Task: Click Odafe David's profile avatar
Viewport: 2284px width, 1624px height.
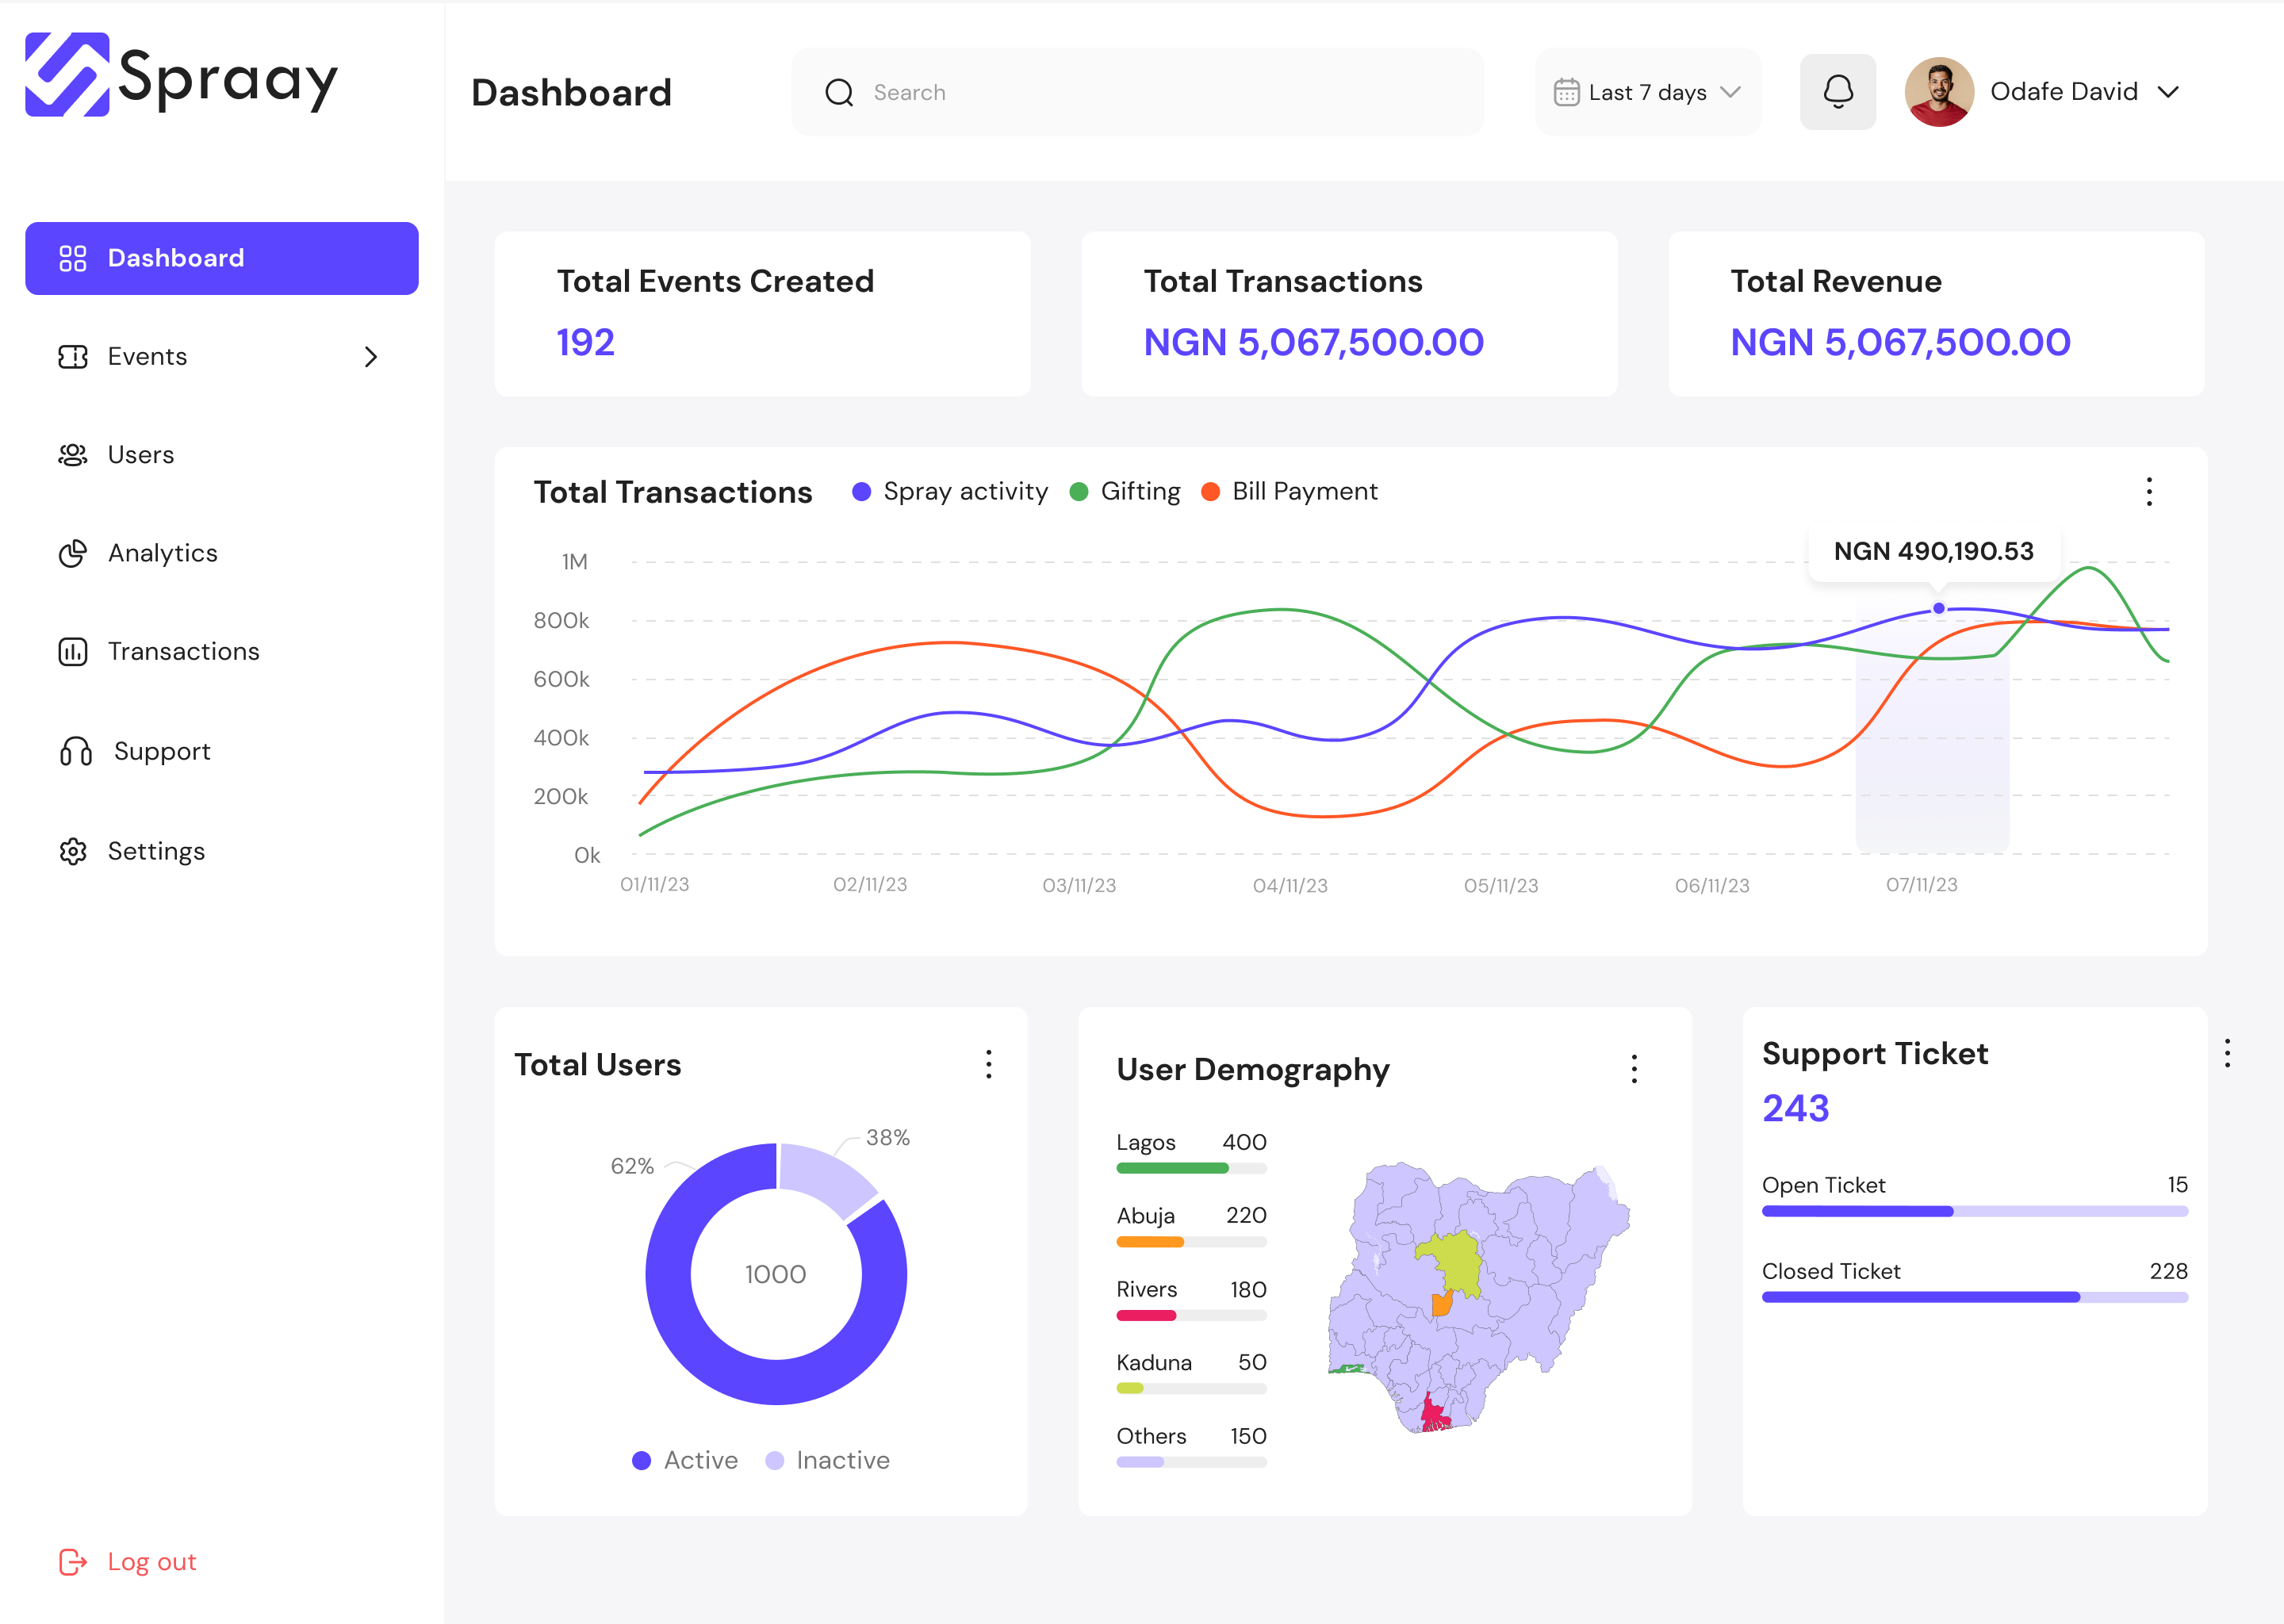Action: click(x=1939, y=91)
